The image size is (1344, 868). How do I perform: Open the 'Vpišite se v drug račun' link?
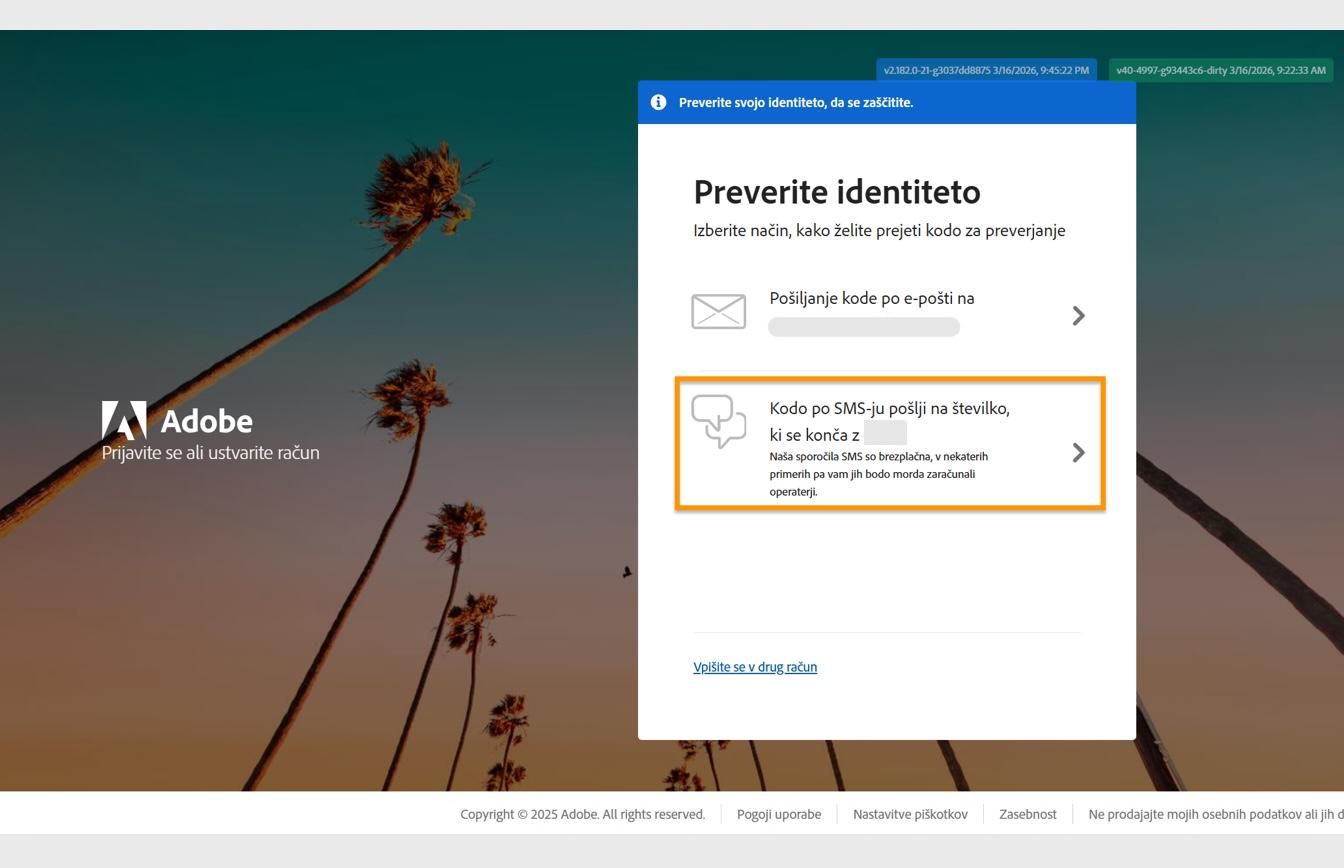click(x=755, y=666)
